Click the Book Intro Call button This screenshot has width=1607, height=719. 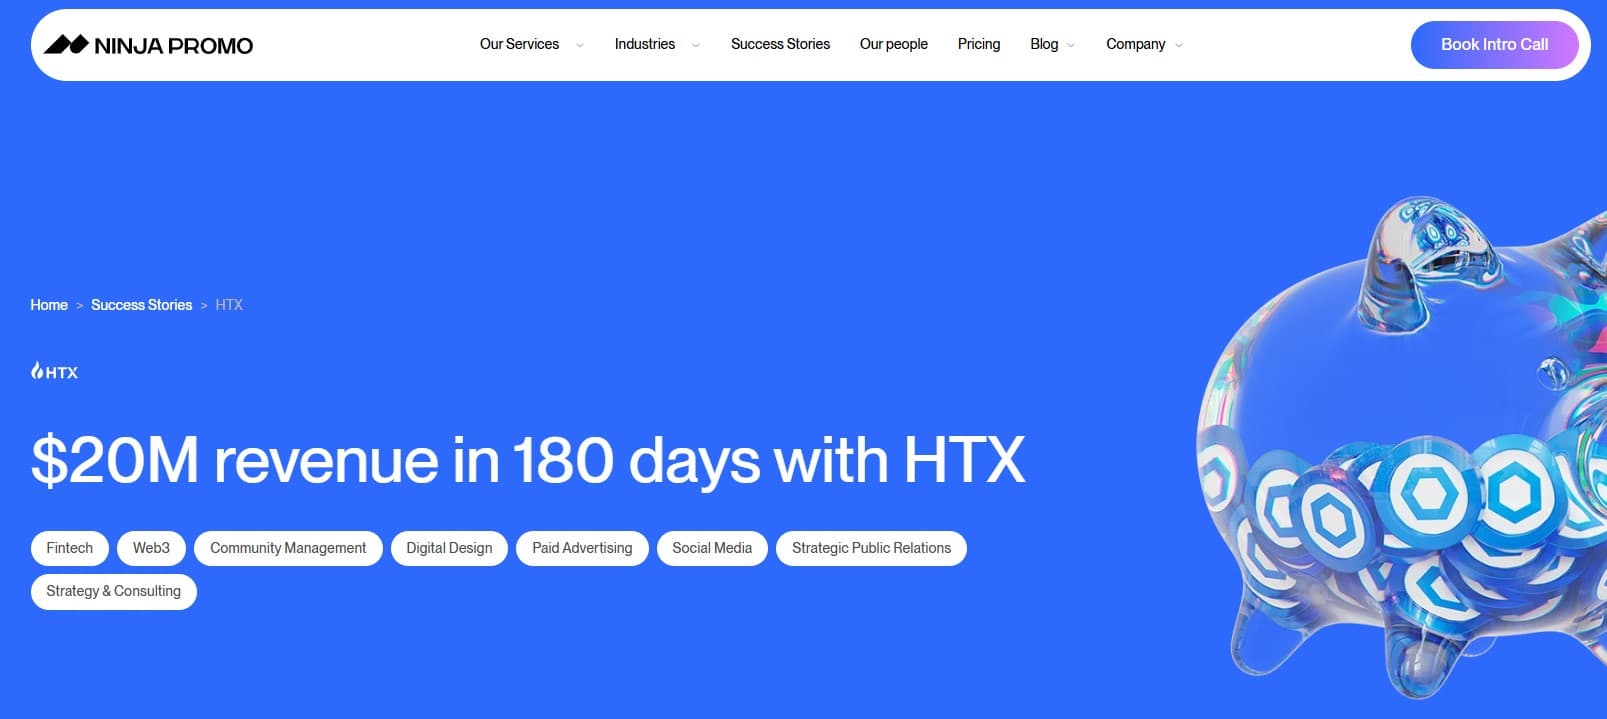tap(1494, 45)
